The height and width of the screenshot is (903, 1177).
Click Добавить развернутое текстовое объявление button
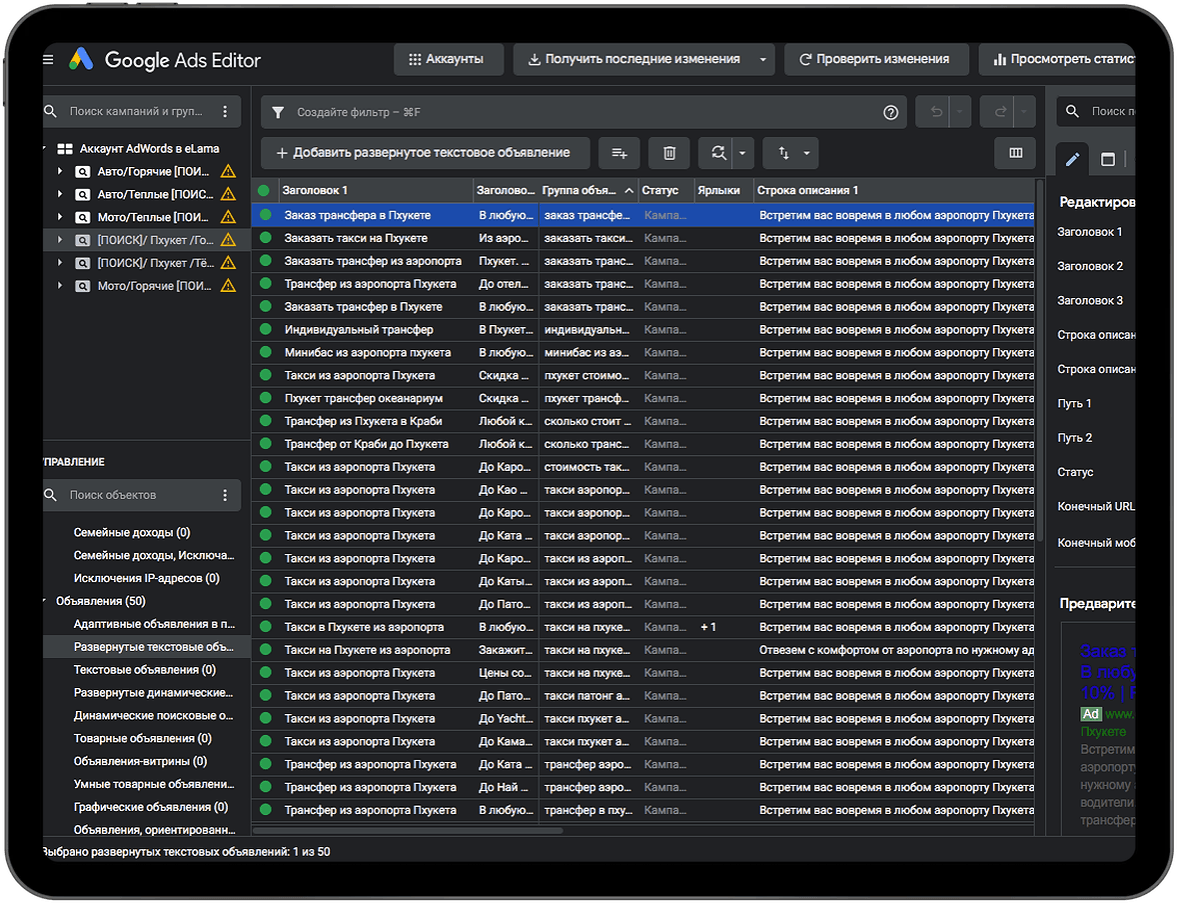point(424,153)
